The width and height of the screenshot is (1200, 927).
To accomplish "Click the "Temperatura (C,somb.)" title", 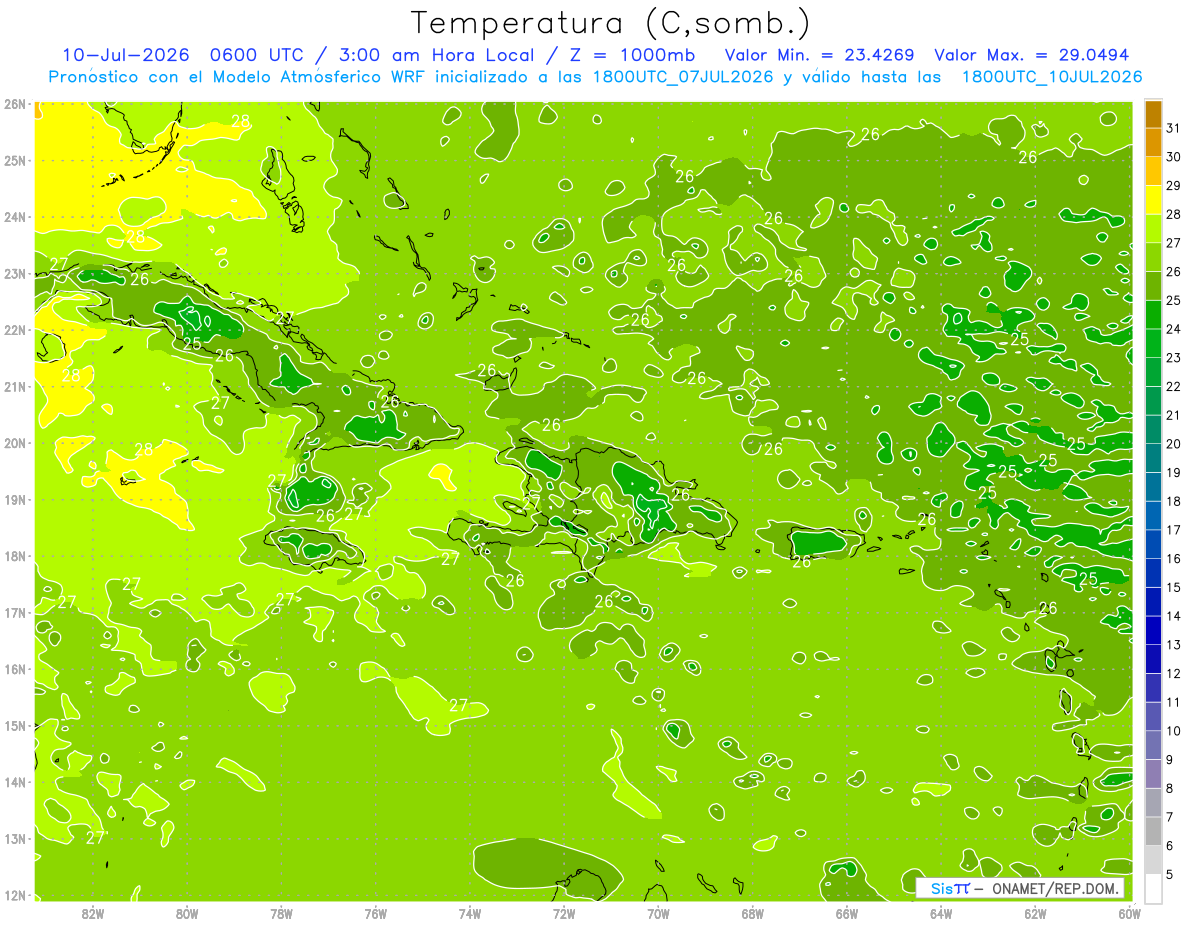I will (611, 23).
